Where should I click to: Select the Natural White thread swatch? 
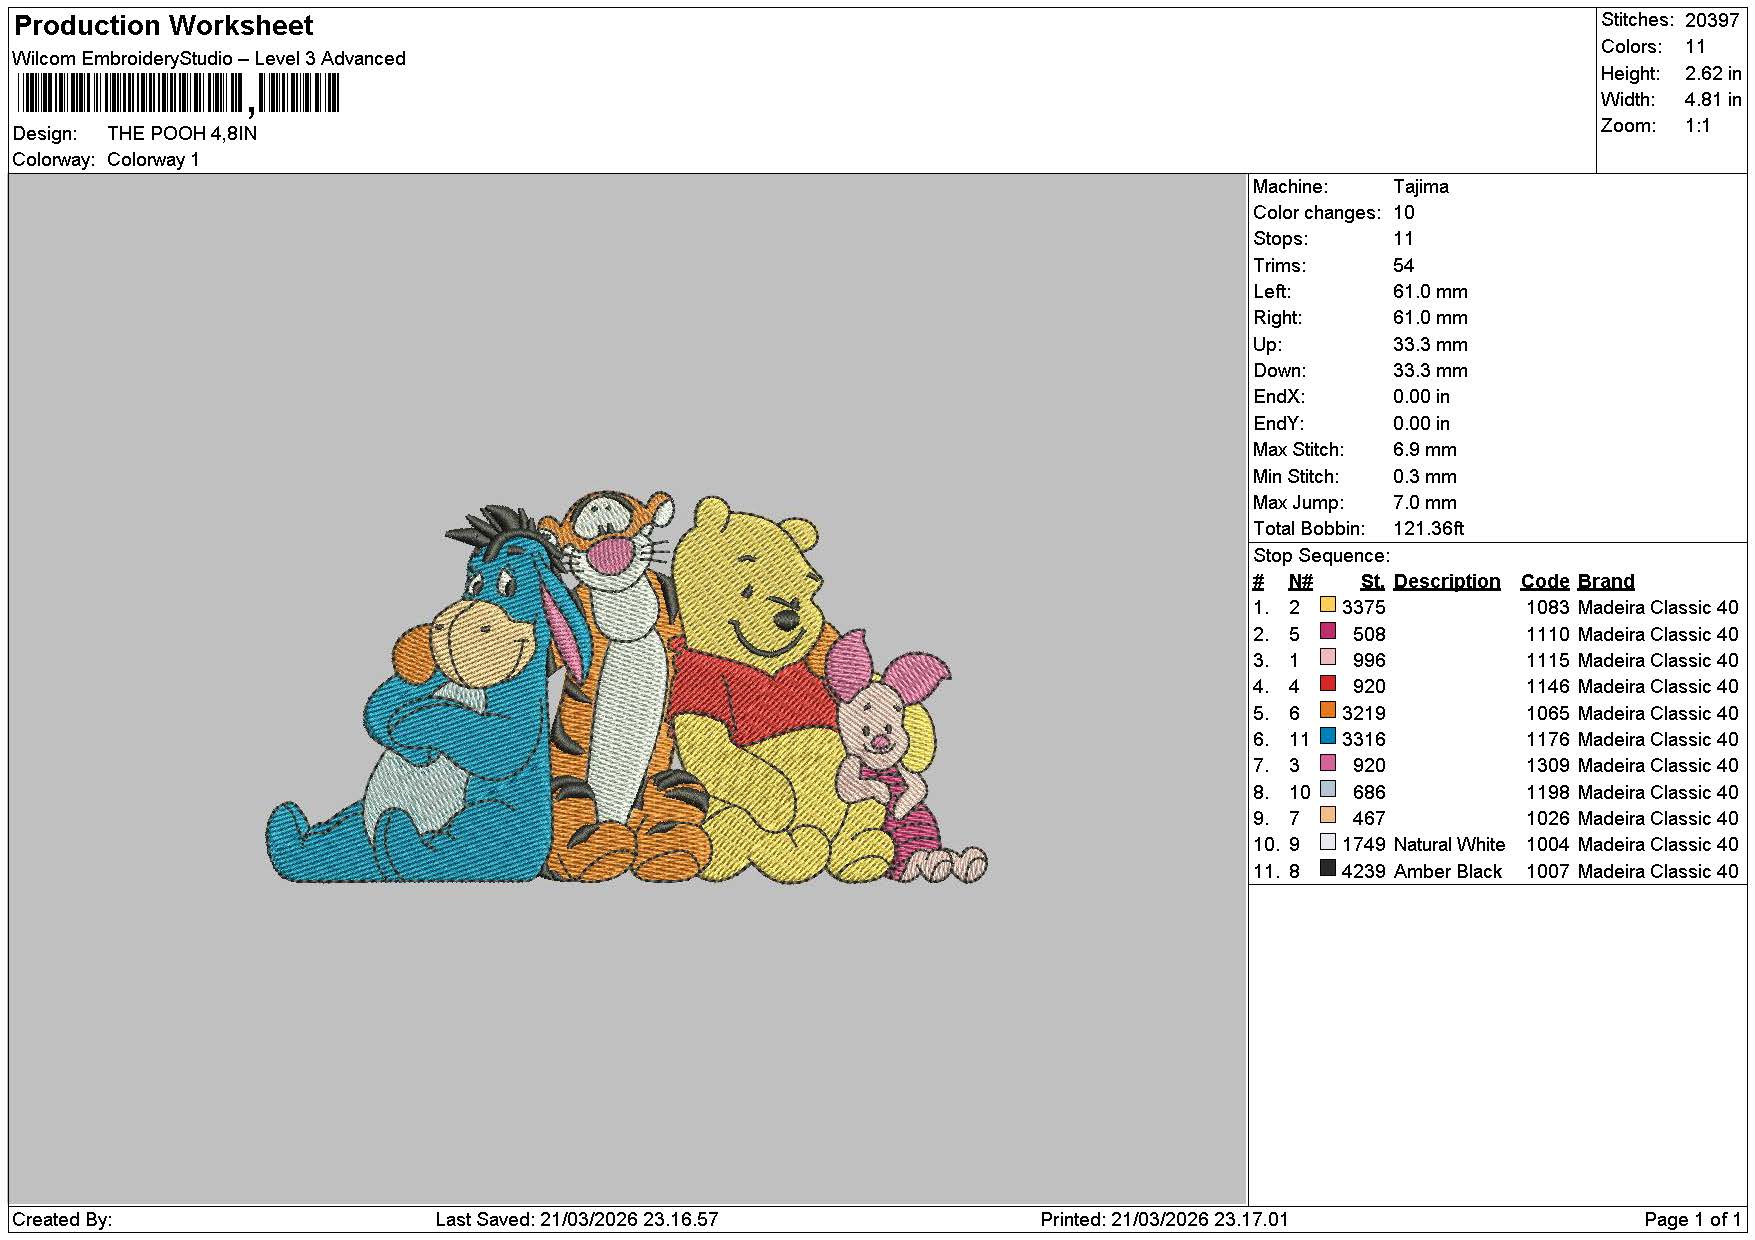click(x=1328, y=842)
